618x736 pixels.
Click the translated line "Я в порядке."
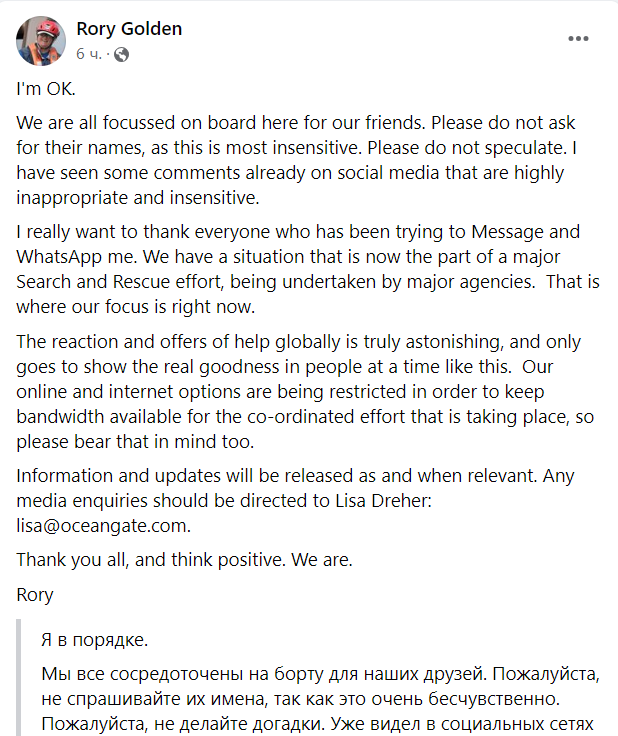tap(92, 638)
